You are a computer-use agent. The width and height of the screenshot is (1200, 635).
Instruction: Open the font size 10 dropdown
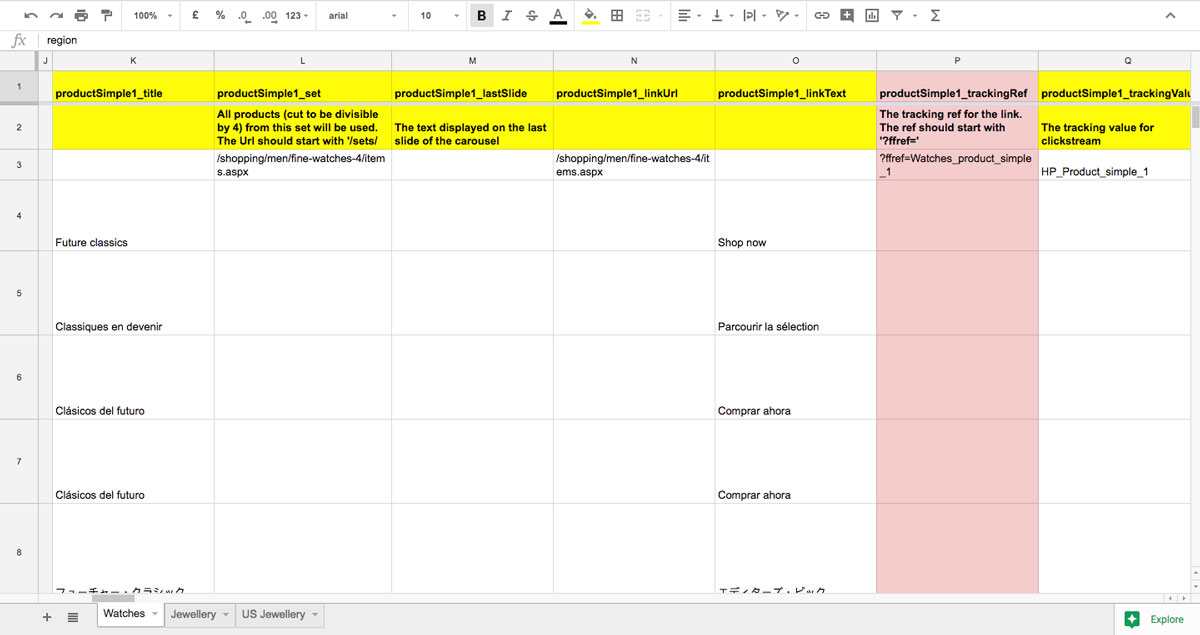coord(439,16)
